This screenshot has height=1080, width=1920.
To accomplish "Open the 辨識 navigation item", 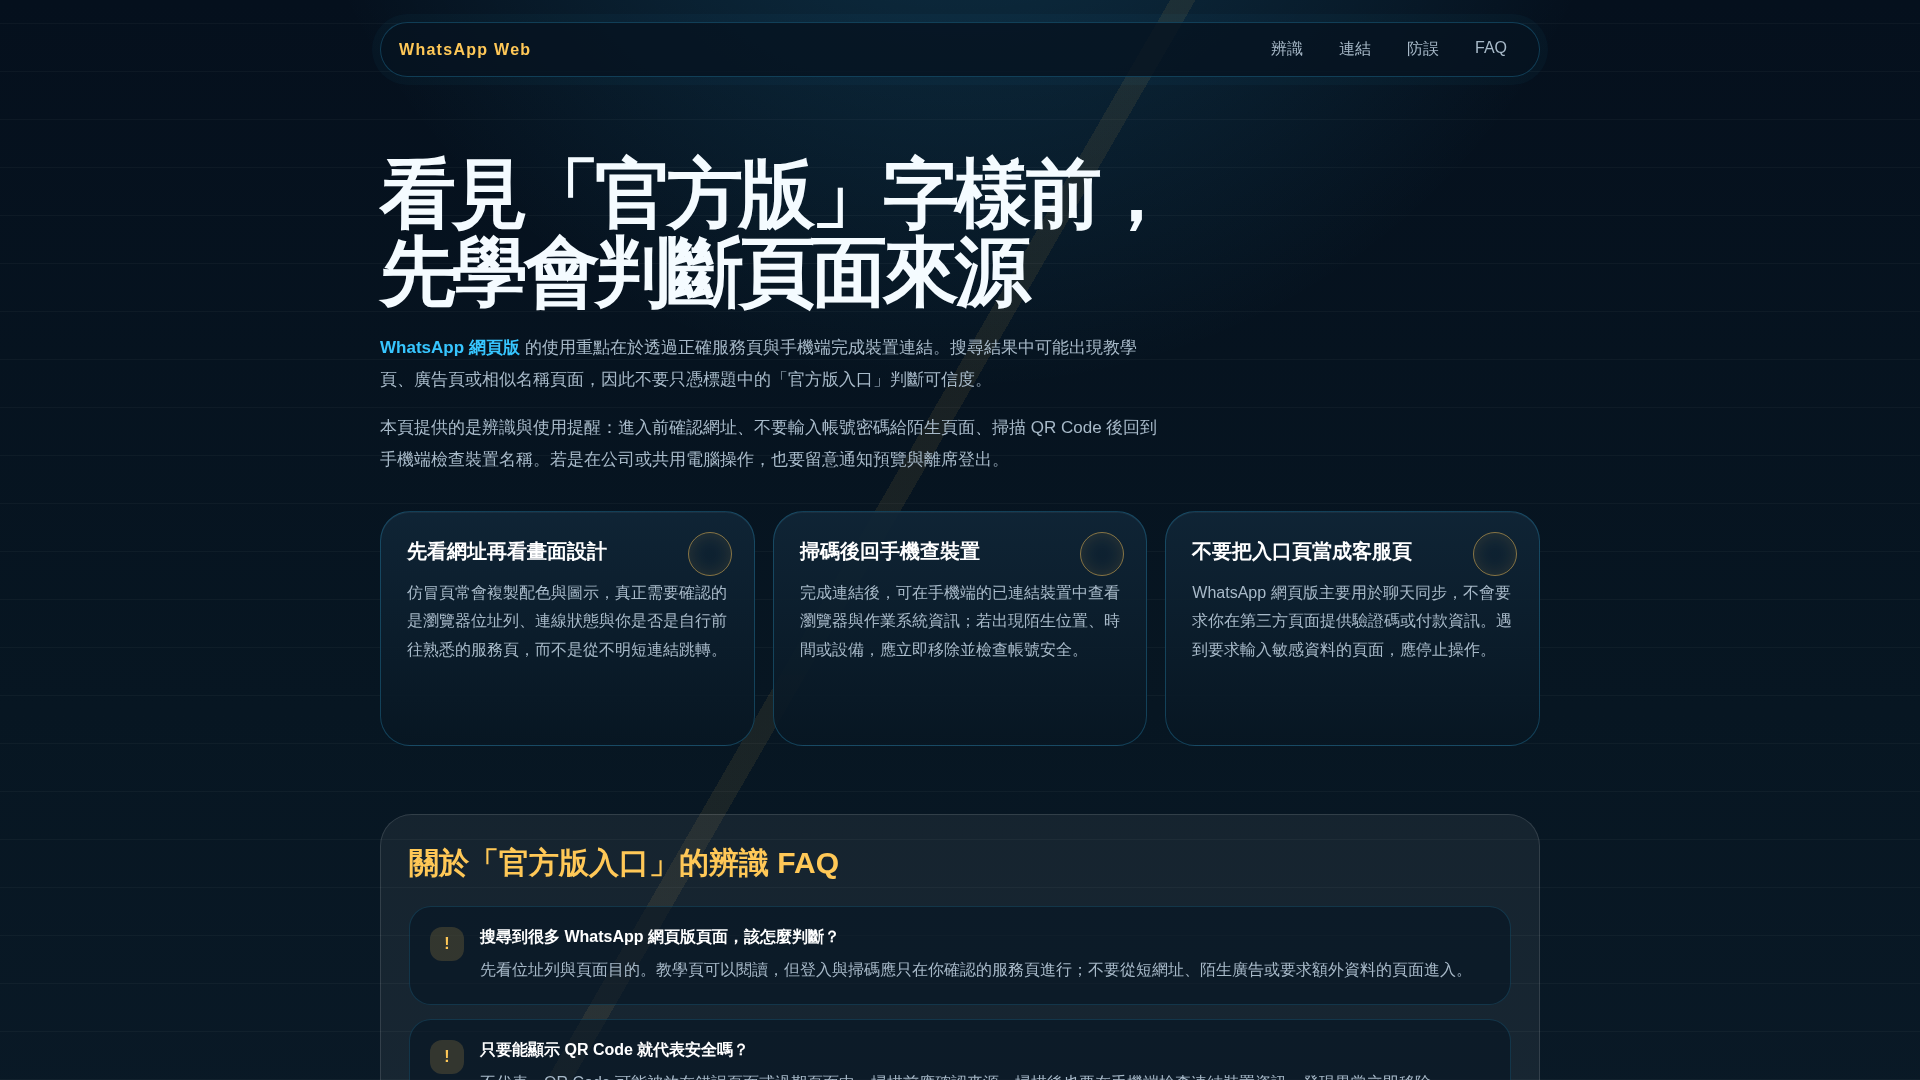I will point(1286,49).
